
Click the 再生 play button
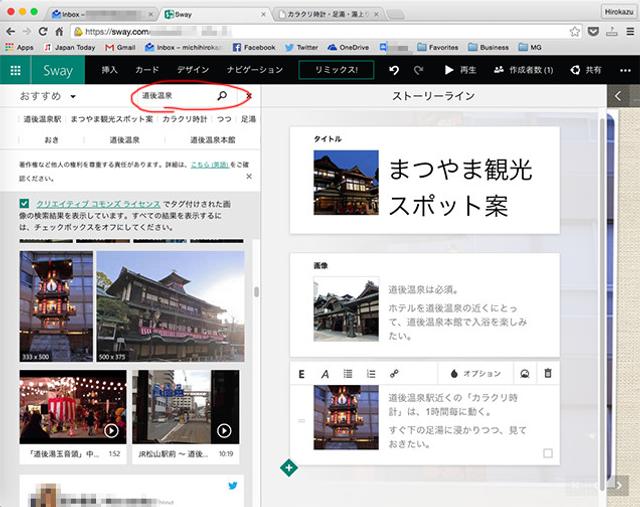click(461, 70)
